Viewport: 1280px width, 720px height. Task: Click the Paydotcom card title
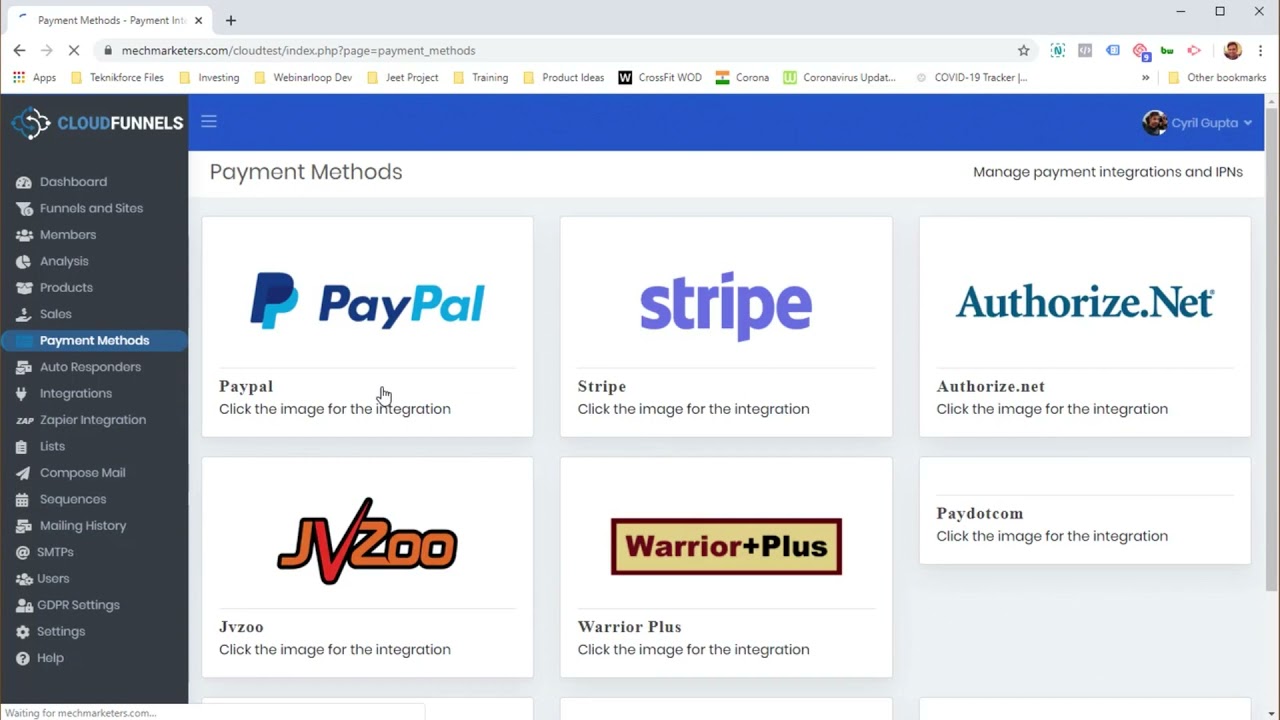pos(980,514)
